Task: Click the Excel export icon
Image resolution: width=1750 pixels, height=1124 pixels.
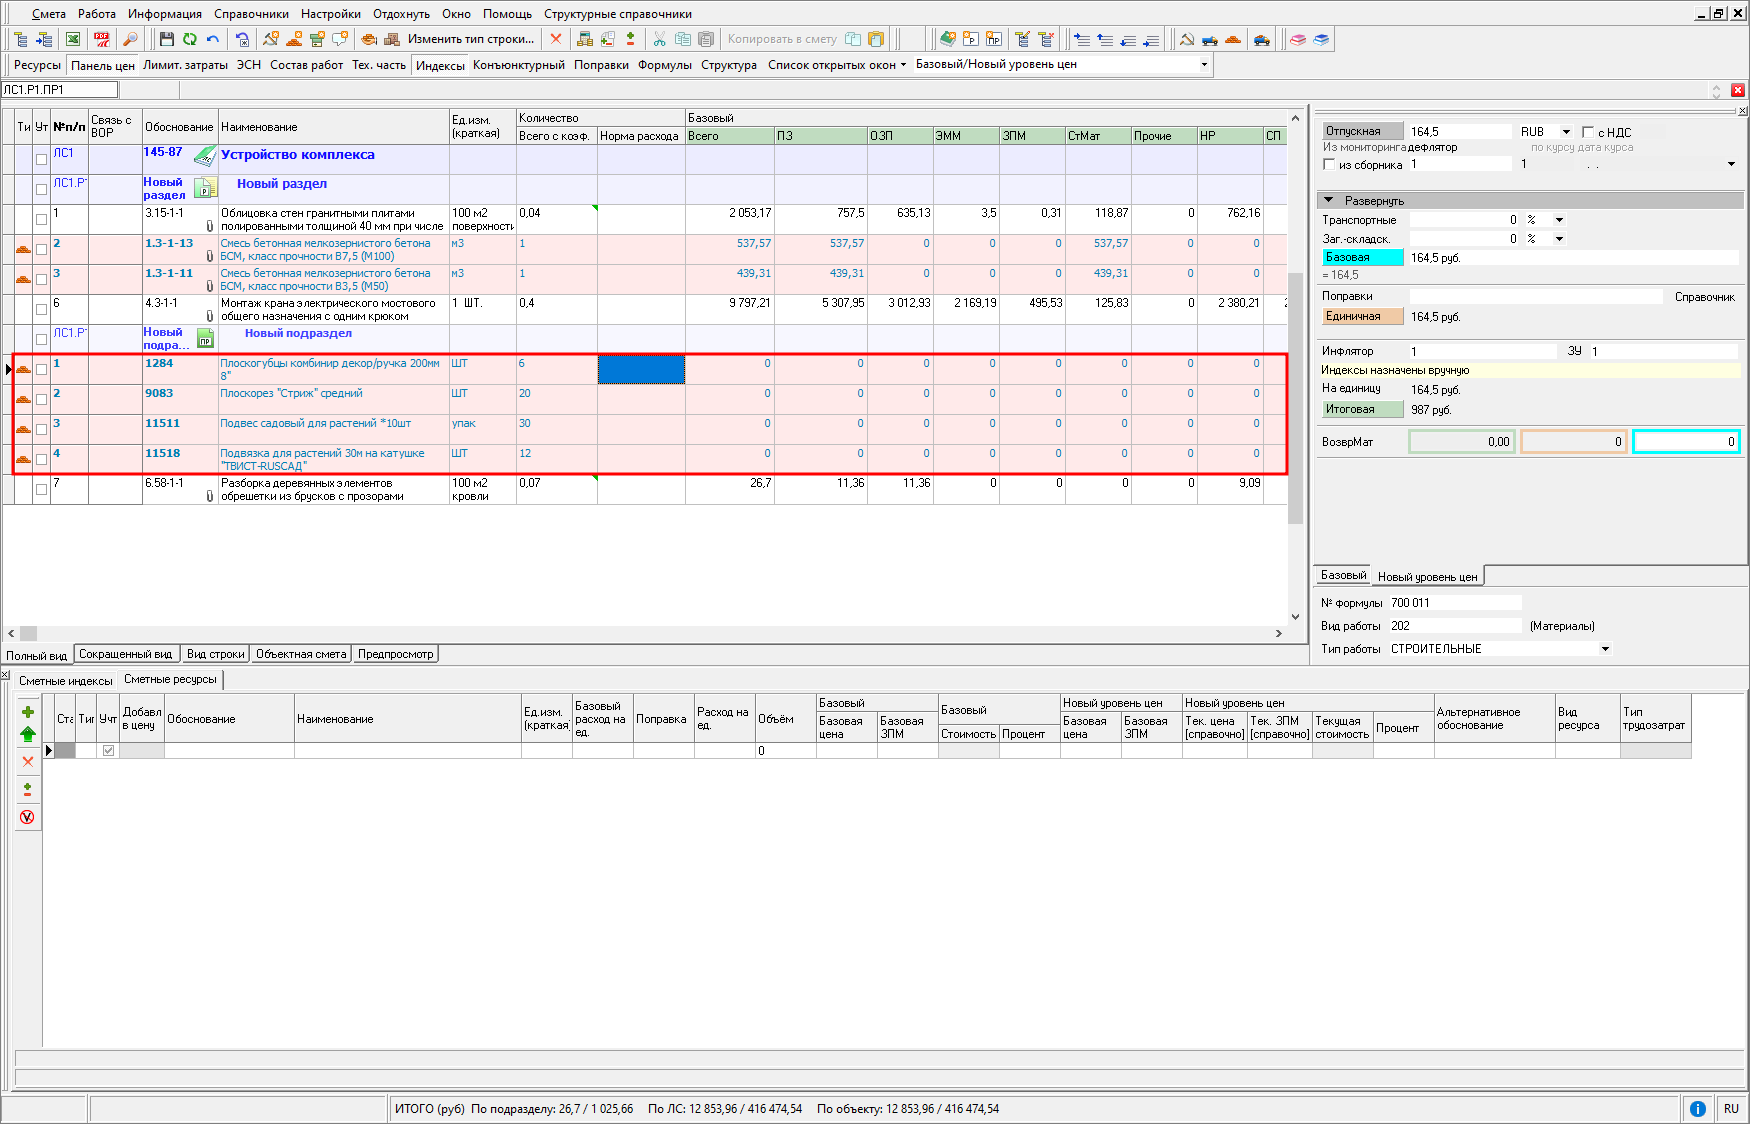Action: coord(73,39)
